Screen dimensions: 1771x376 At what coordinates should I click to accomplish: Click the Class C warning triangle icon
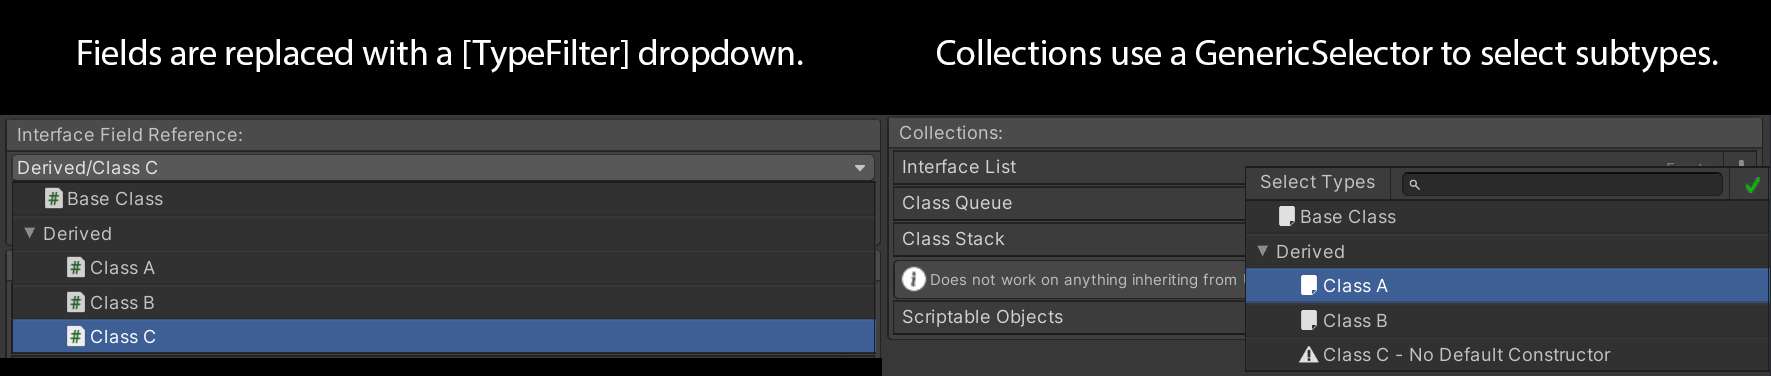tap(1309, 354)
